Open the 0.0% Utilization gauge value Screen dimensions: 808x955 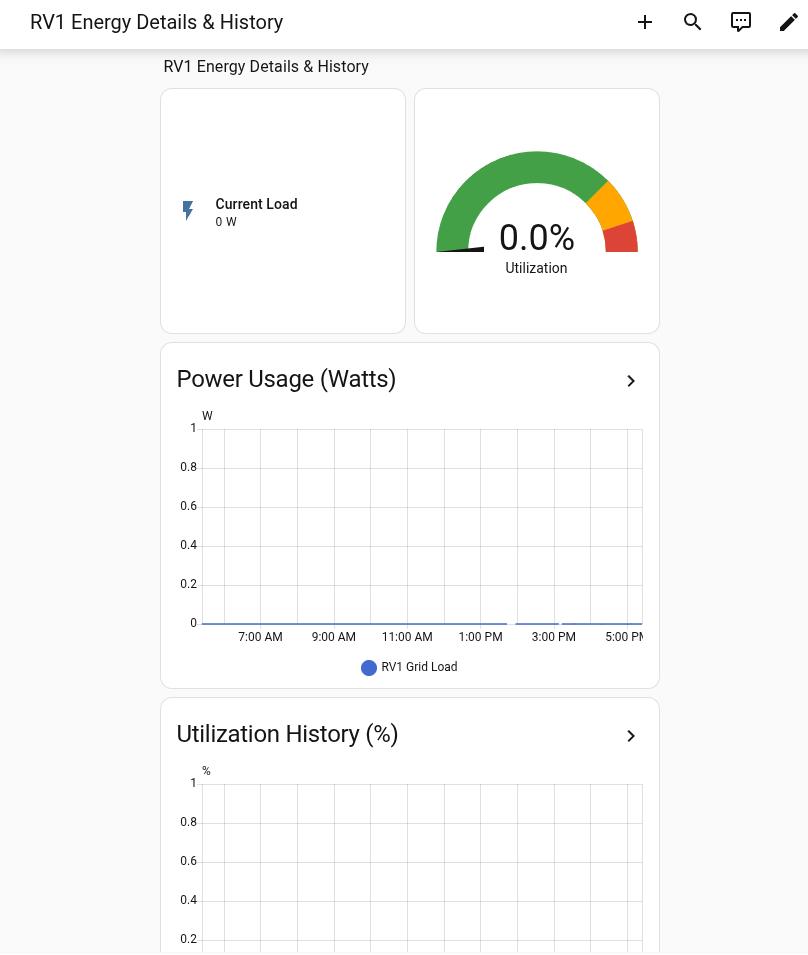pyautogui.click(x=536, y=238)
